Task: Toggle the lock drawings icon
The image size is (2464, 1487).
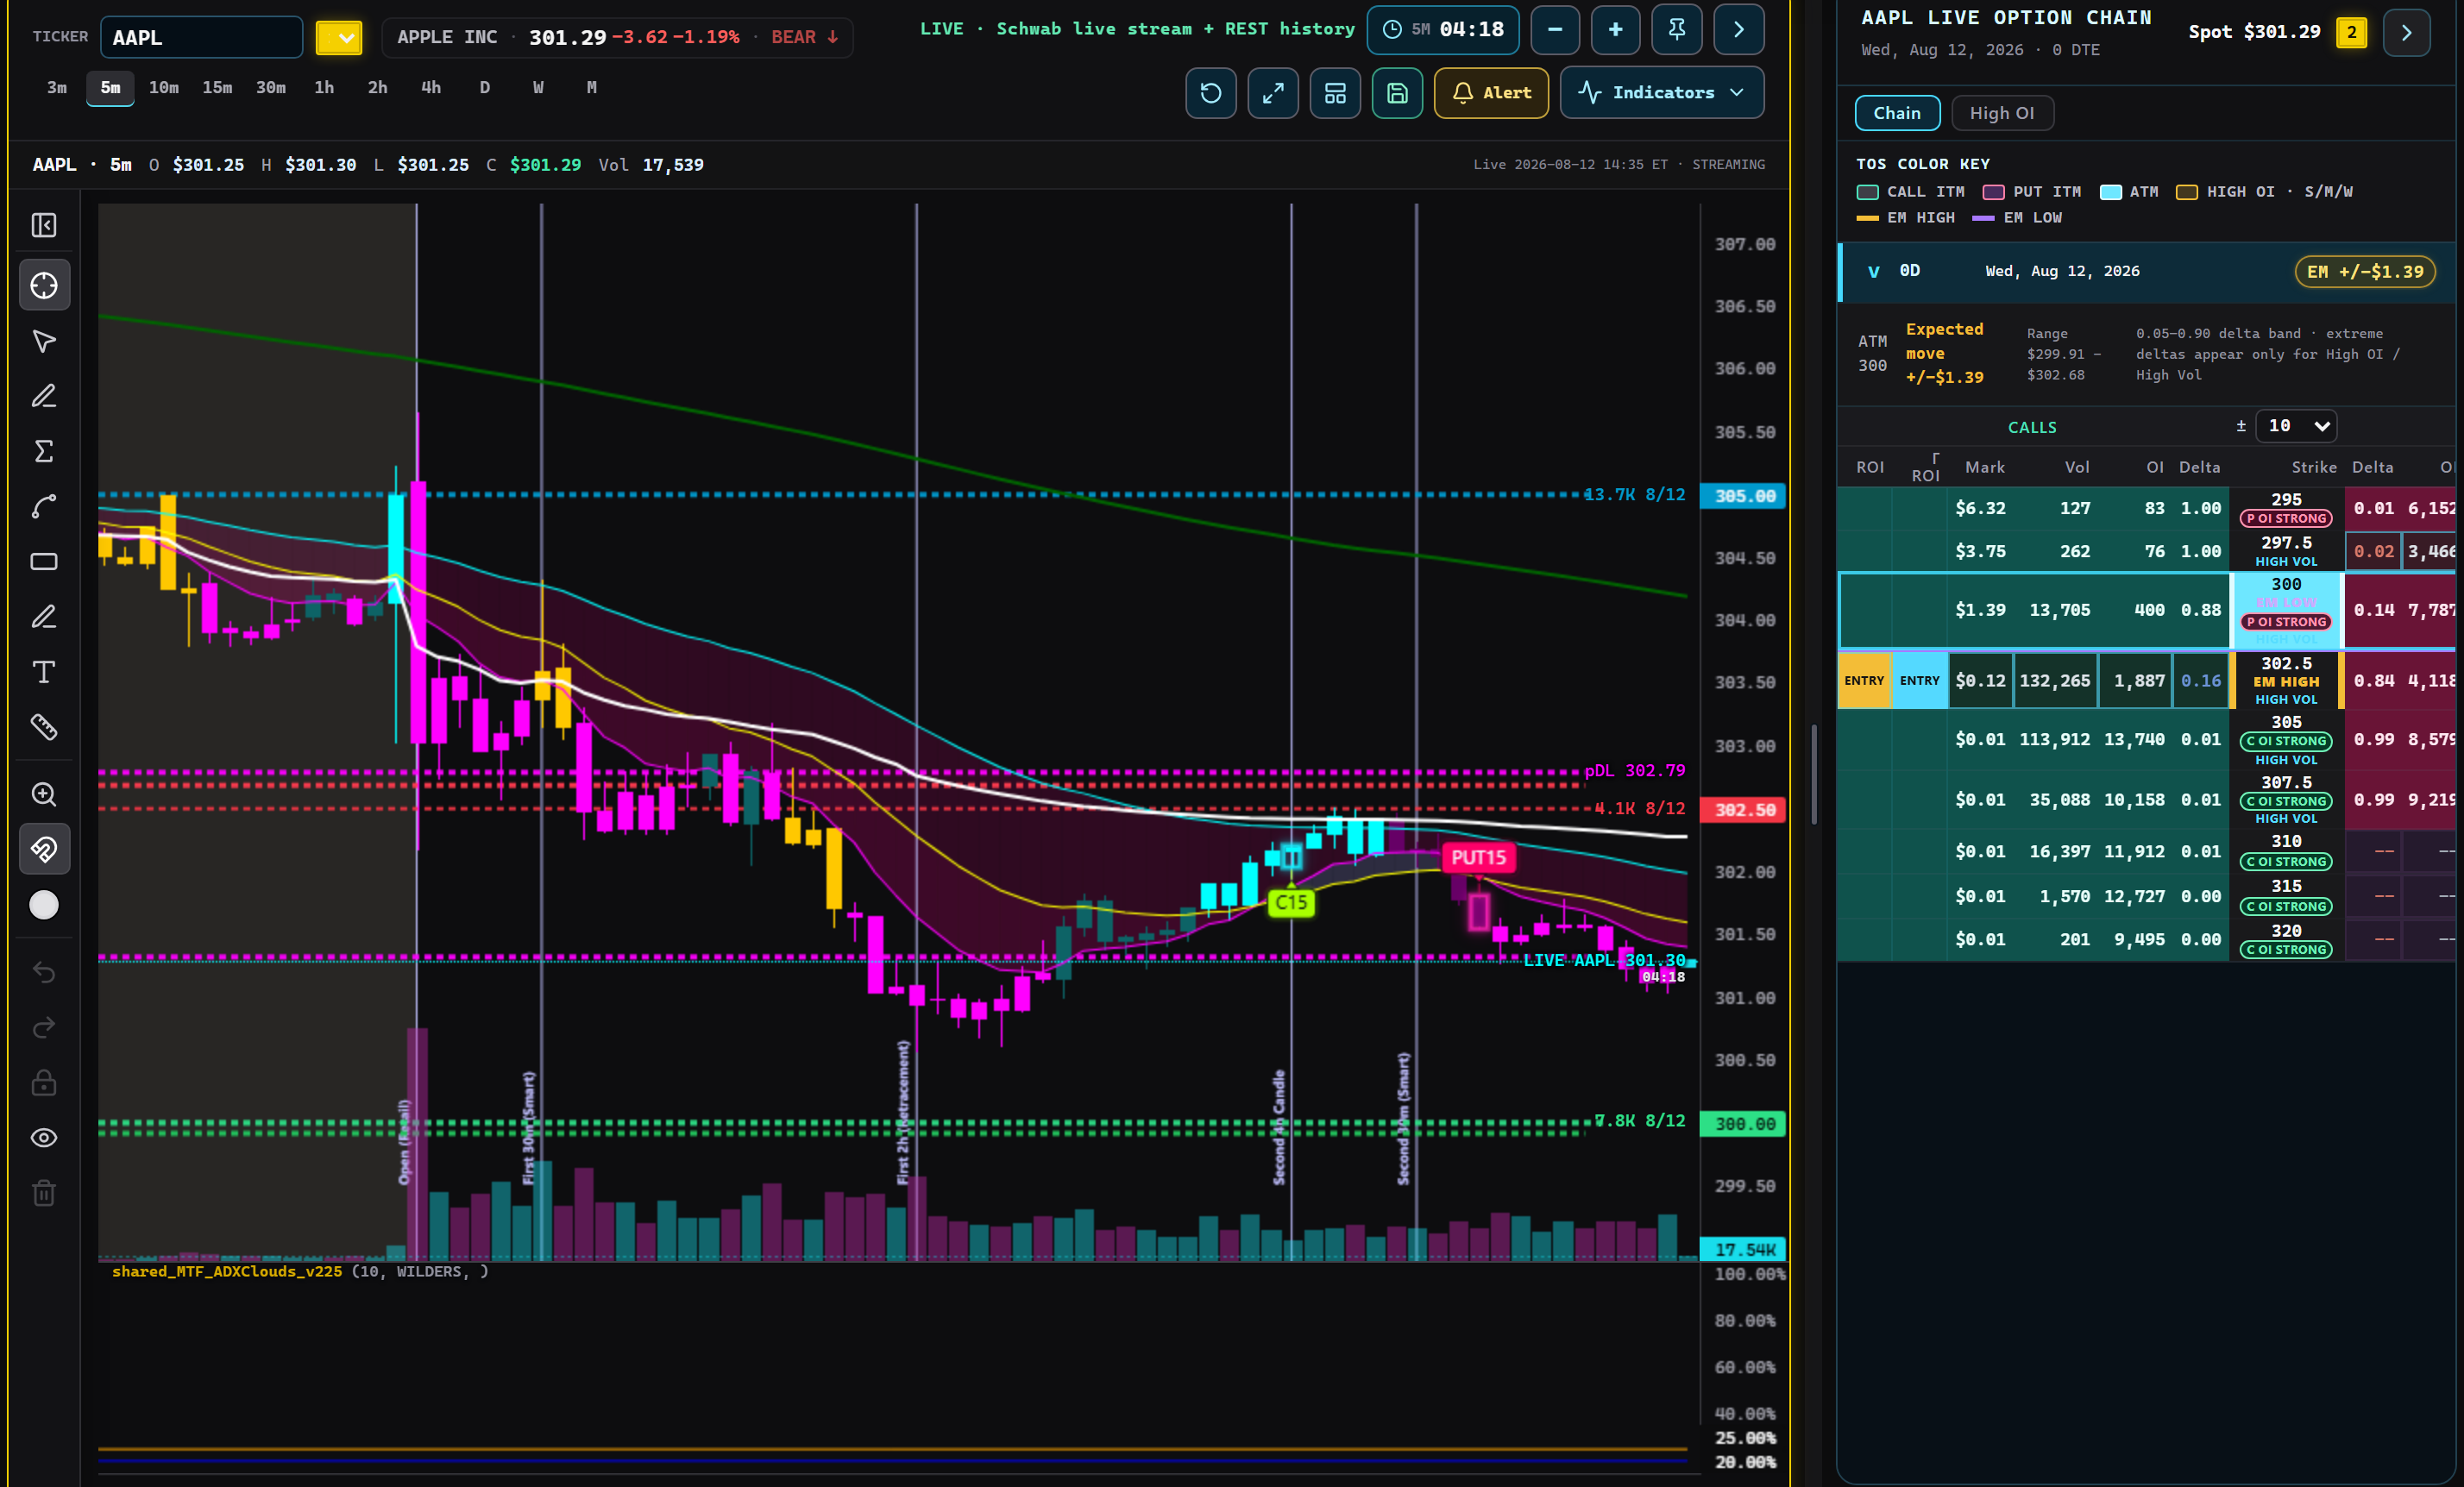Action: pos(44,1083)
